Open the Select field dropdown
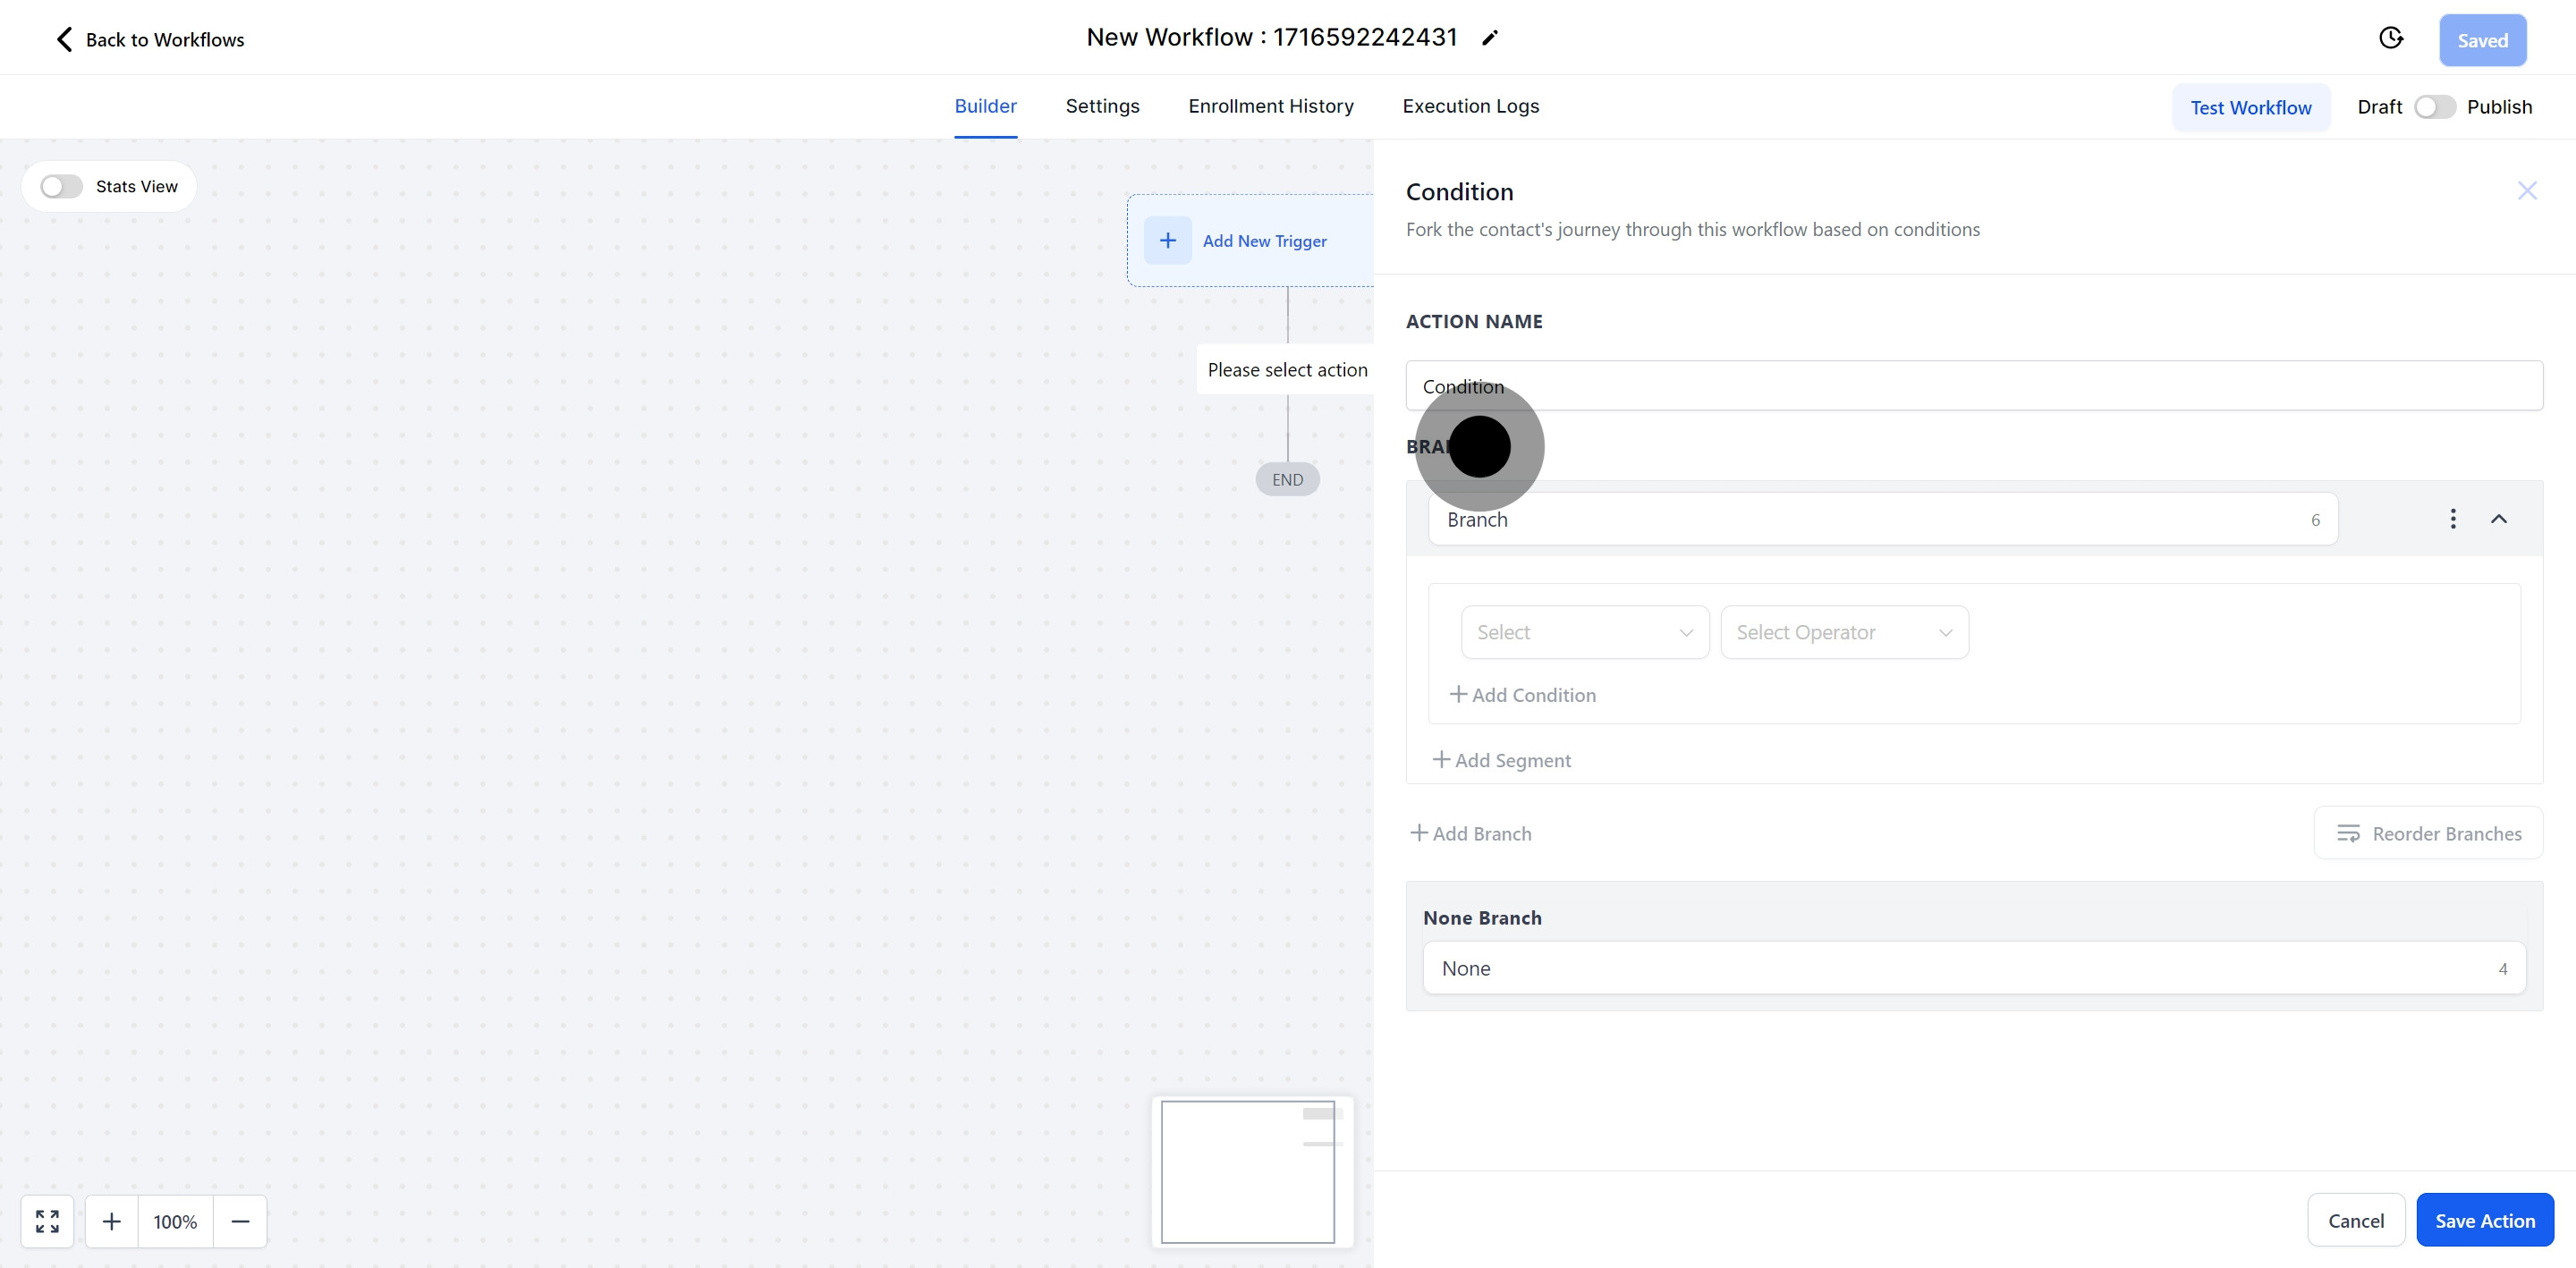Screen dimensions: 2576x1268 [1584, 632]
